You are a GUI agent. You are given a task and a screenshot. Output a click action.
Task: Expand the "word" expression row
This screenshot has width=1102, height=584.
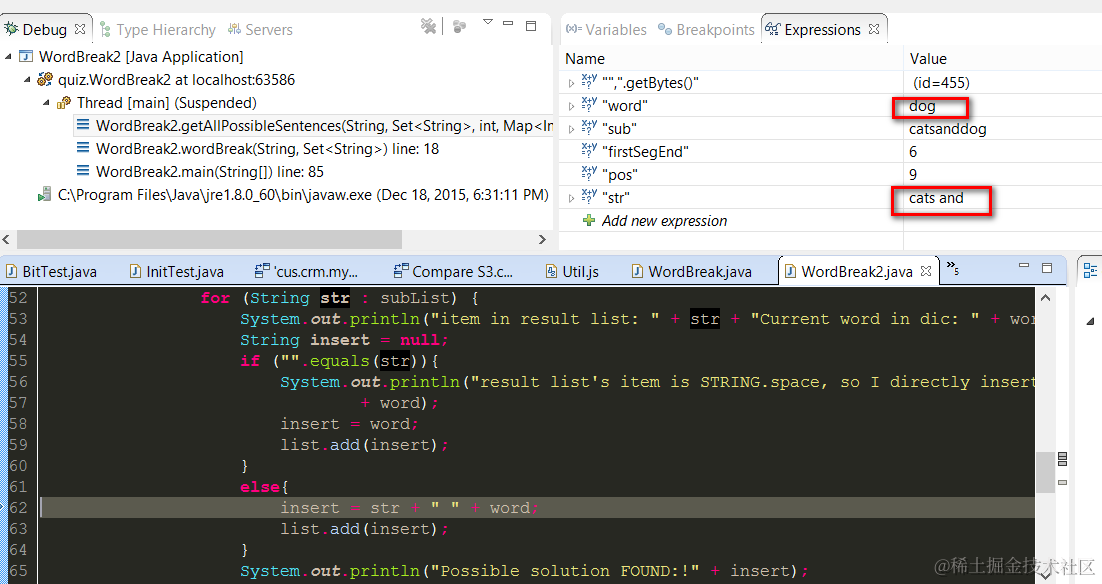click(571, 107)
